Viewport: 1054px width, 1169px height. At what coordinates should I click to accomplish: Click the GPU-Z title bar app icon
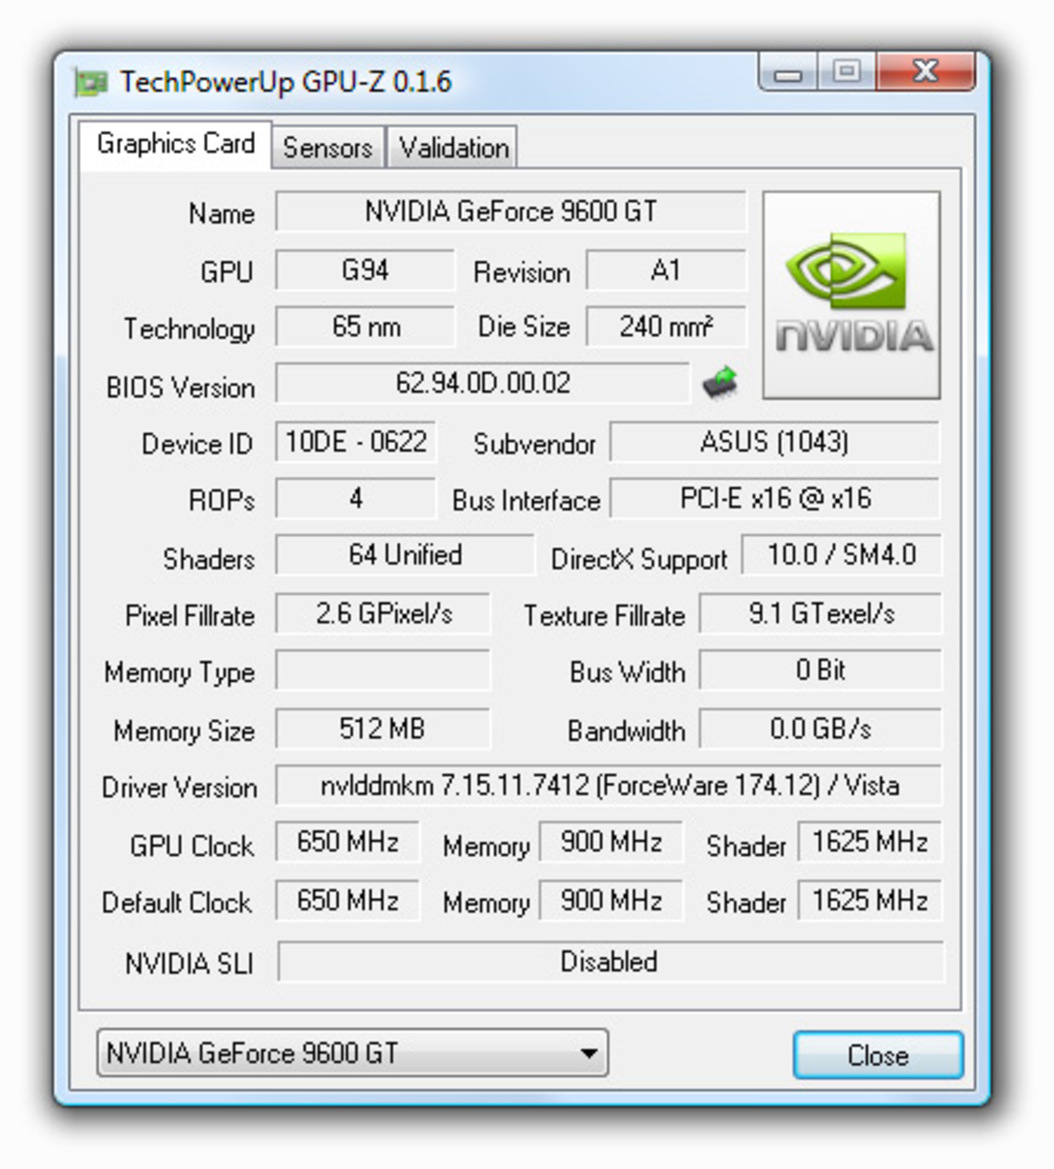(x=92, y=82)
